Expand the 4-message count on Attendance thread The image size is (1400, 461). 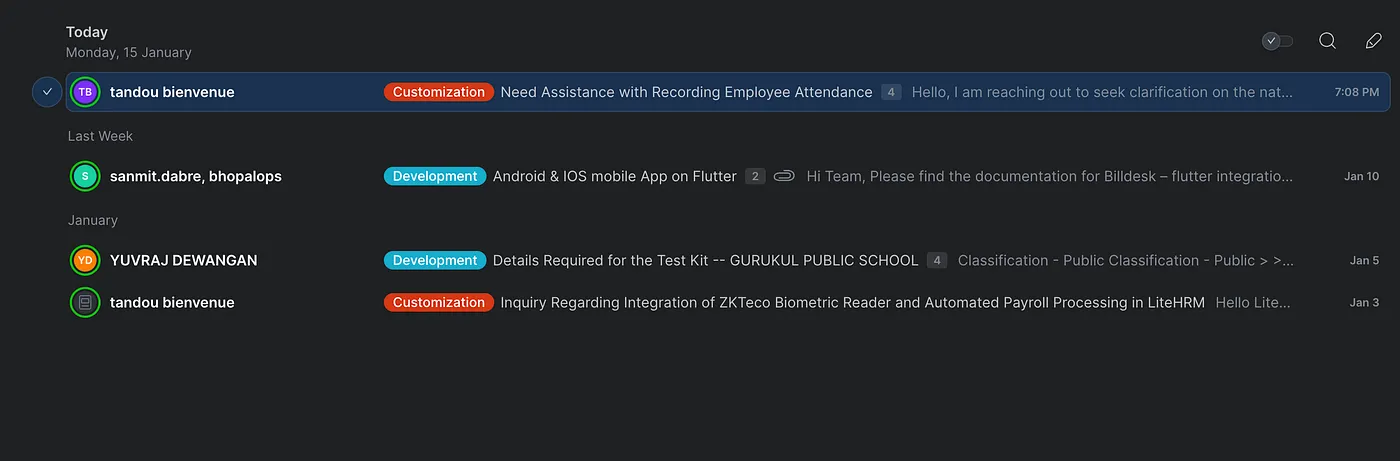coord(890,92)
